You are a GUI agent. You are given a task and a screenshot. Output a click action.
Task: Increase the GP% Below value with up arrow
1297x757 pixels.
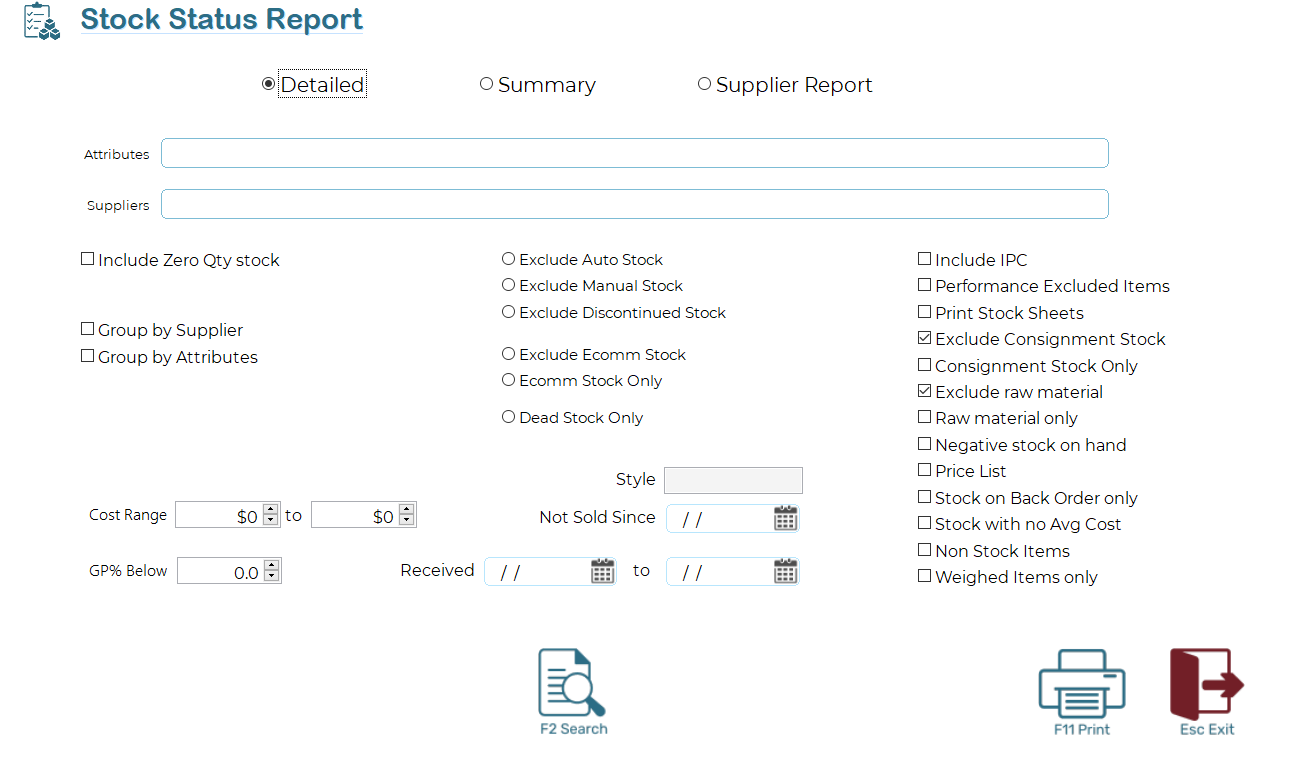272,566
